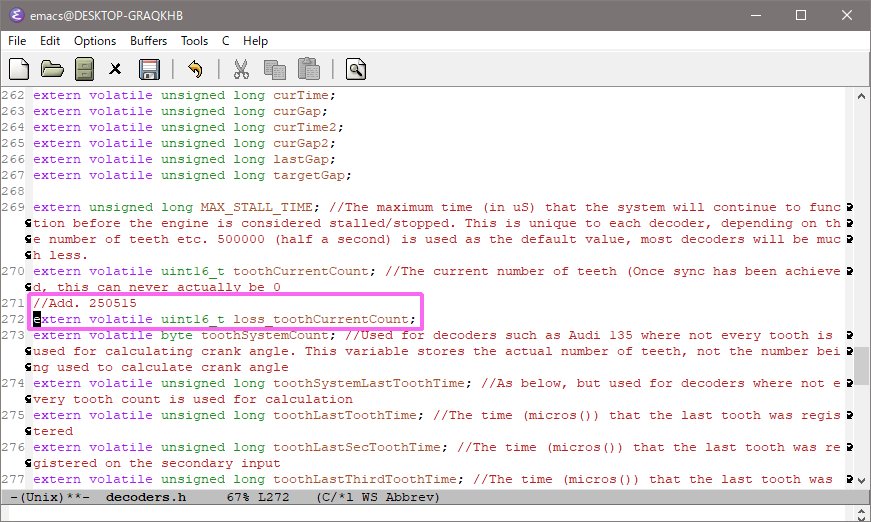Click the (Unix) end-of-line indicator in mode line

pos(42,497)
